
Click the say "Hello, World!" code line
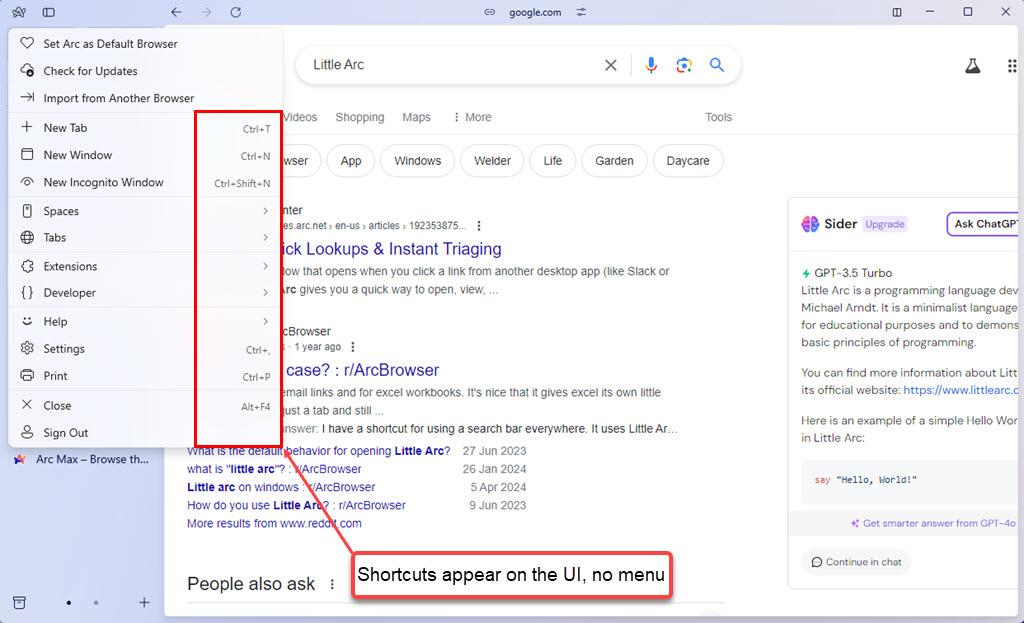coord(866,480)
